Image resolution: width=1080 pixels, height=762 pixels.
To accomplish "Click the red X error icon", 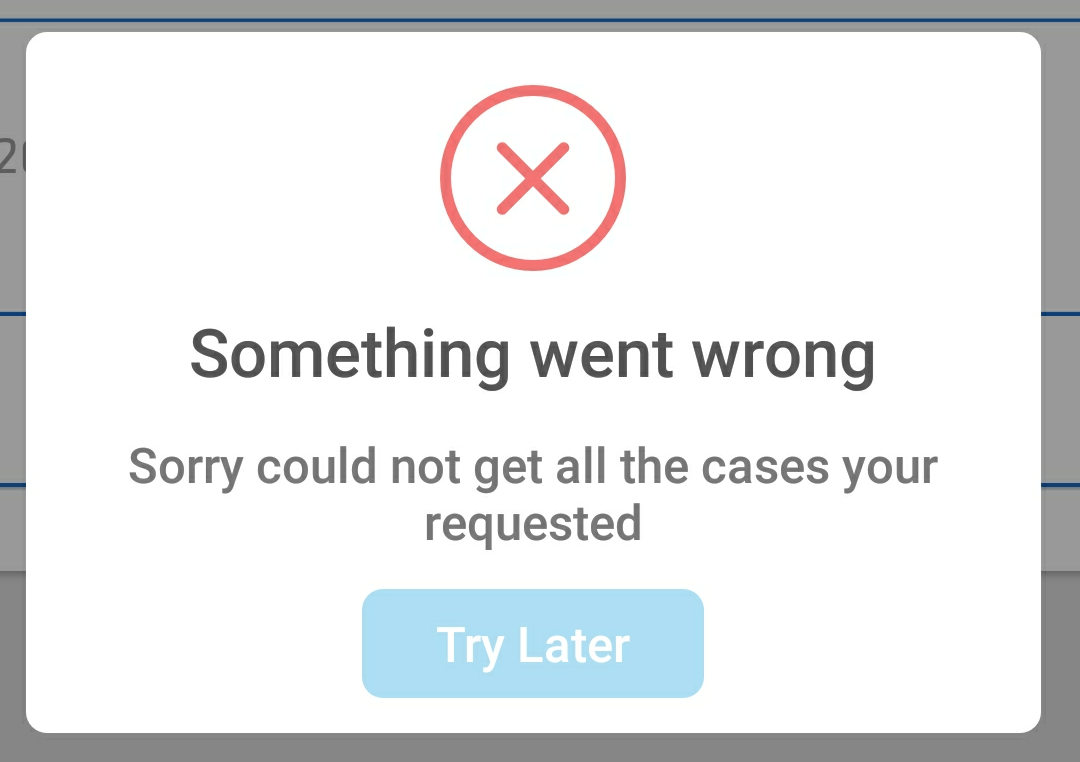I will [532, 178].
